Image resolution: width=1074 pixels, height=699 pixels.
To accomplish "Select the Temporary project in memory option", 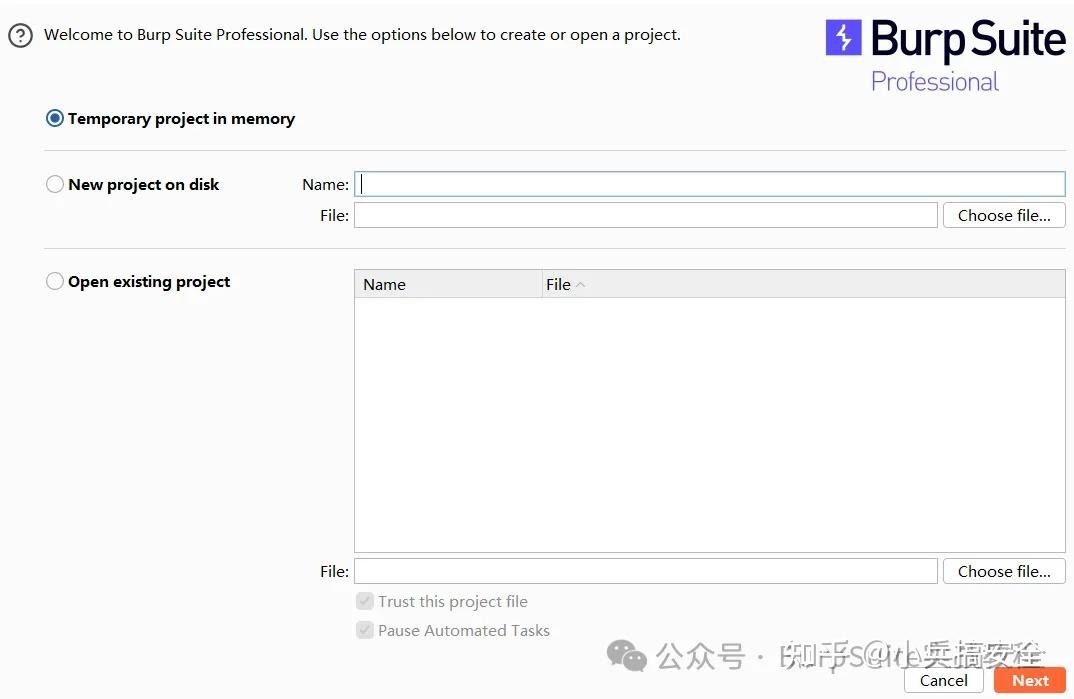I will [x=55, y=117].
